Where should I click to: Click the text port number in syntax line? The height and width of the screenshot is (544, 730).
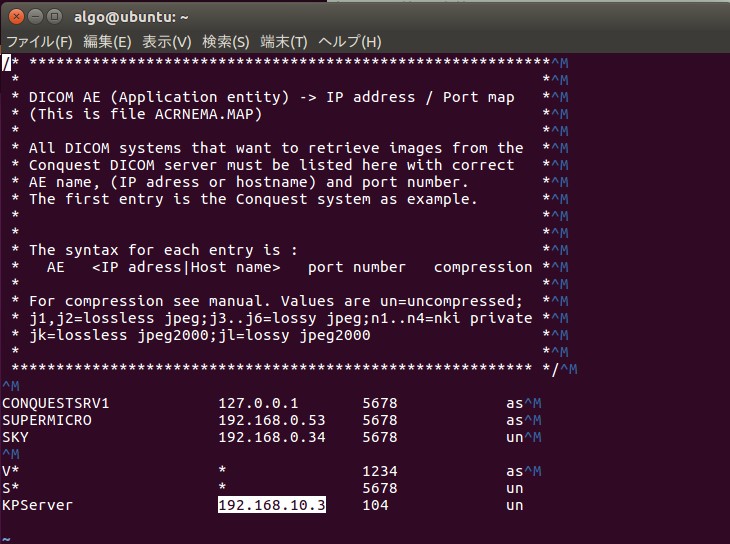pos(357,267)
